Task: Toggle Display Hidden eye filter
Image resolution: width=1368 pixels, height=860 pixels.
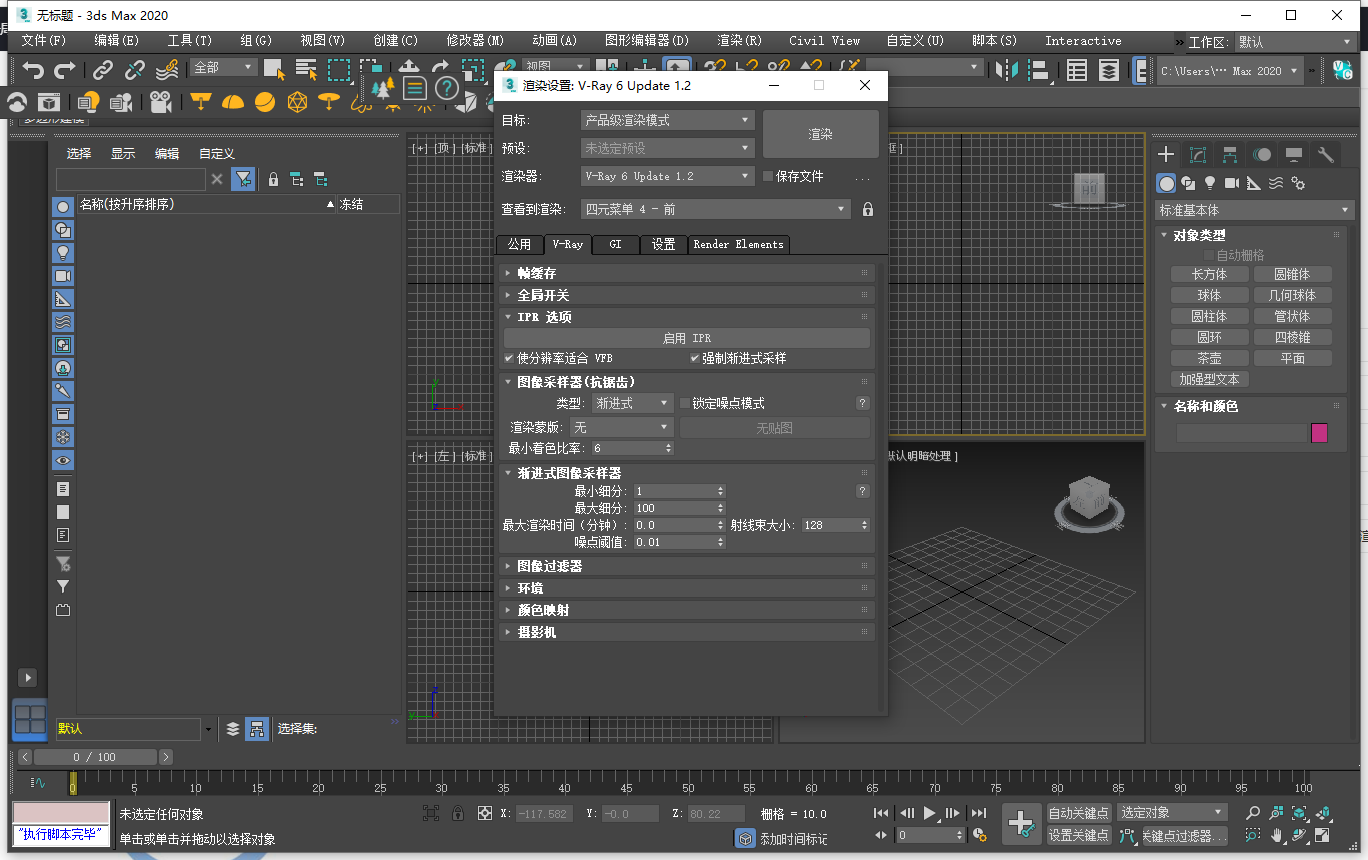Action: (x=63, y=460)
